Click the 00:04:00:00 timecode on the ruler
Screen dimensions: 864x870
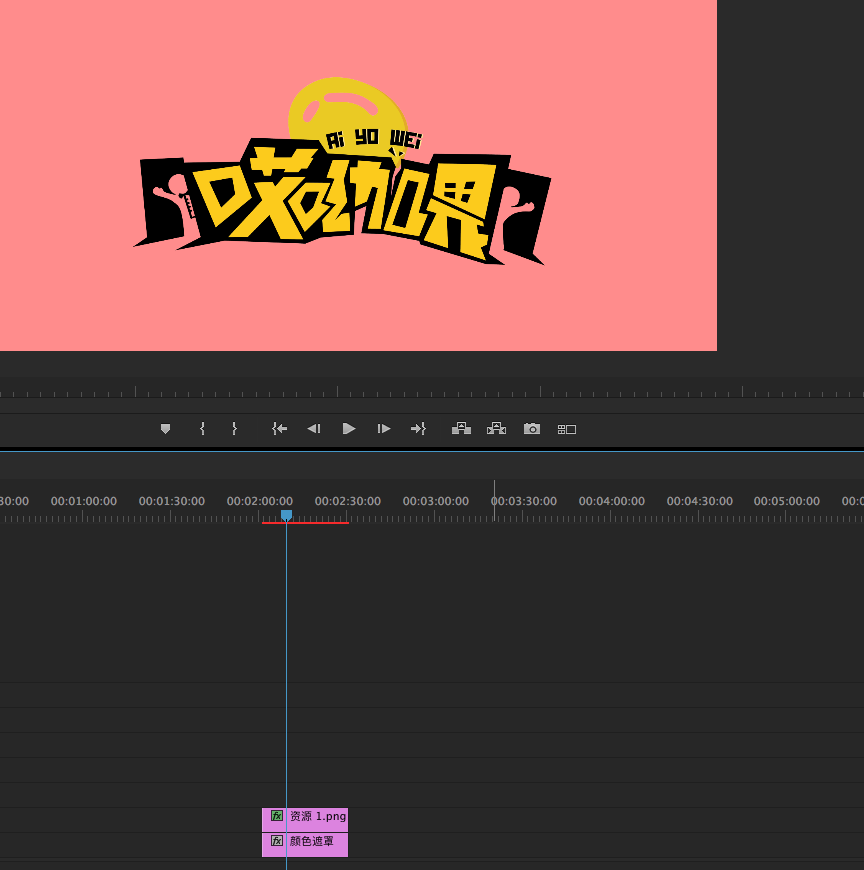612,501
